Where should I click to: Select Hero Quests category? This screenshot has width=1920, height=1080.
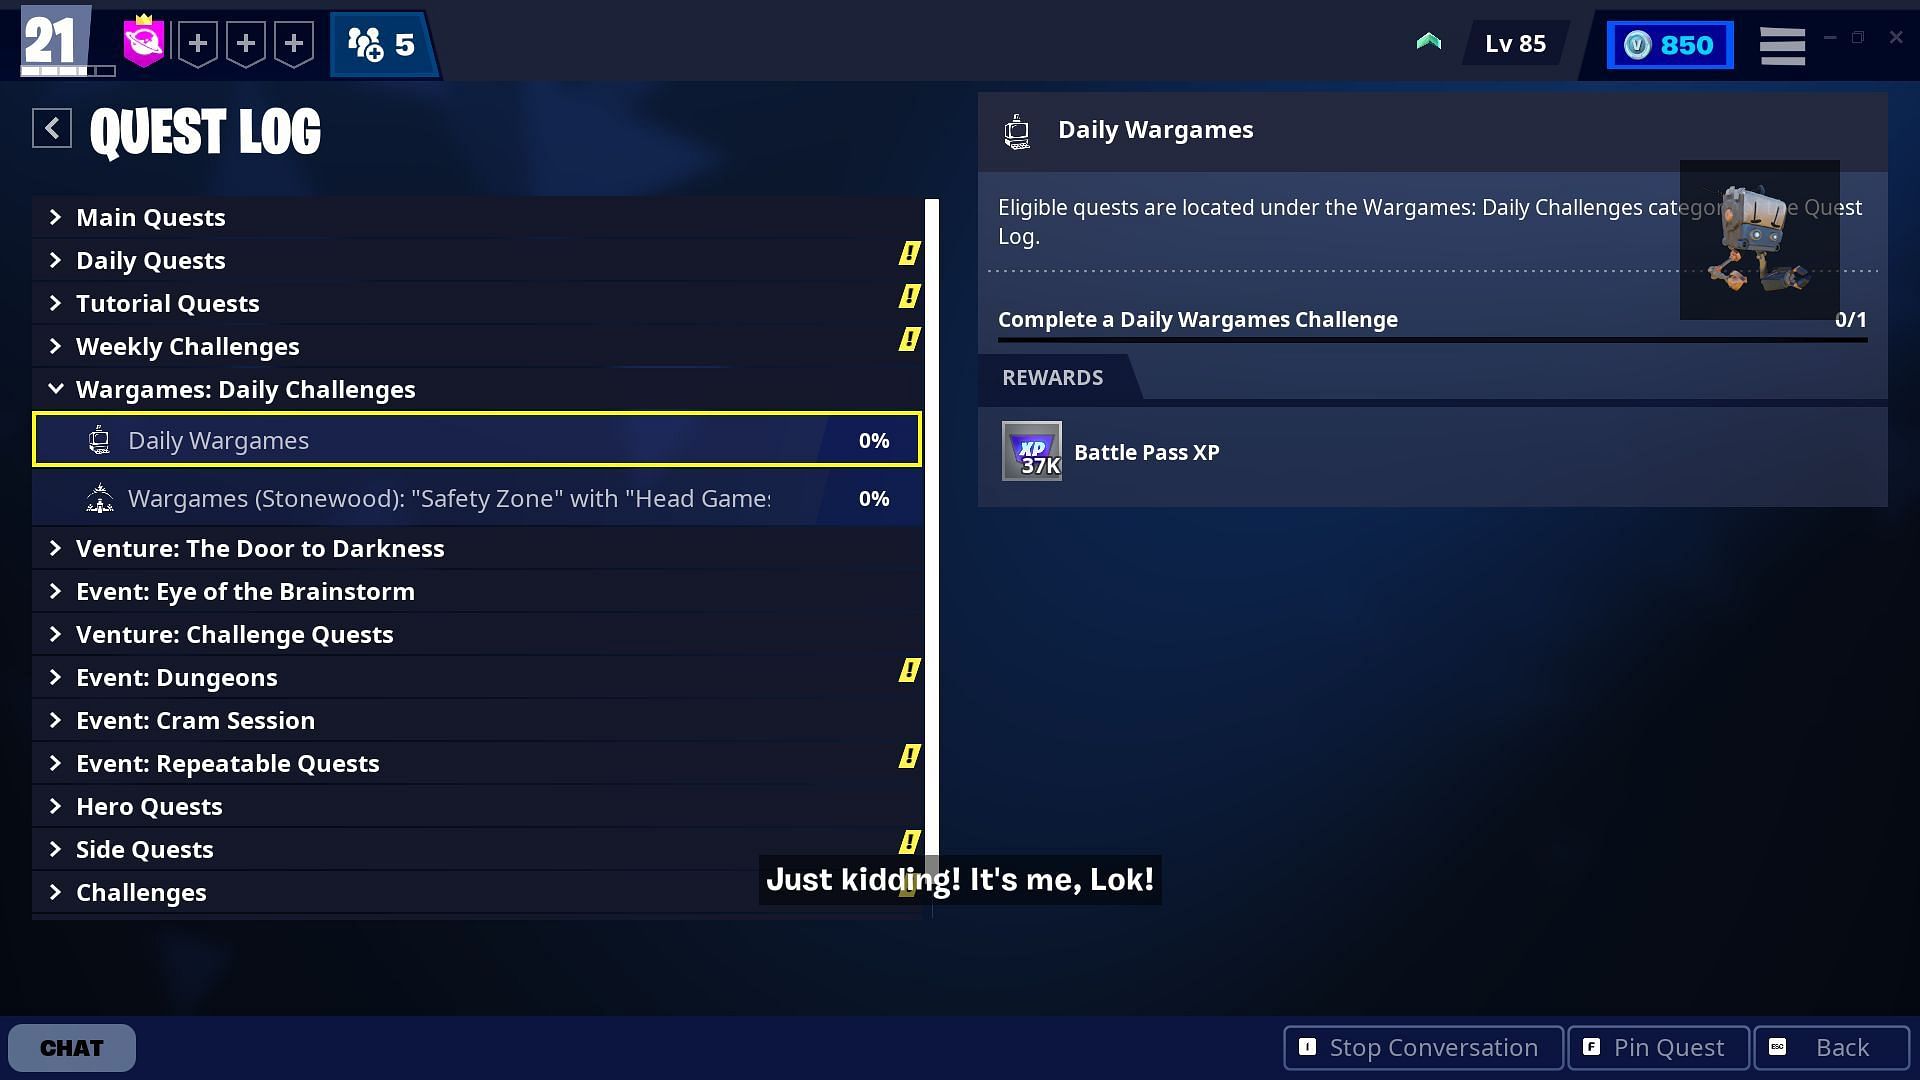[149, 806]
